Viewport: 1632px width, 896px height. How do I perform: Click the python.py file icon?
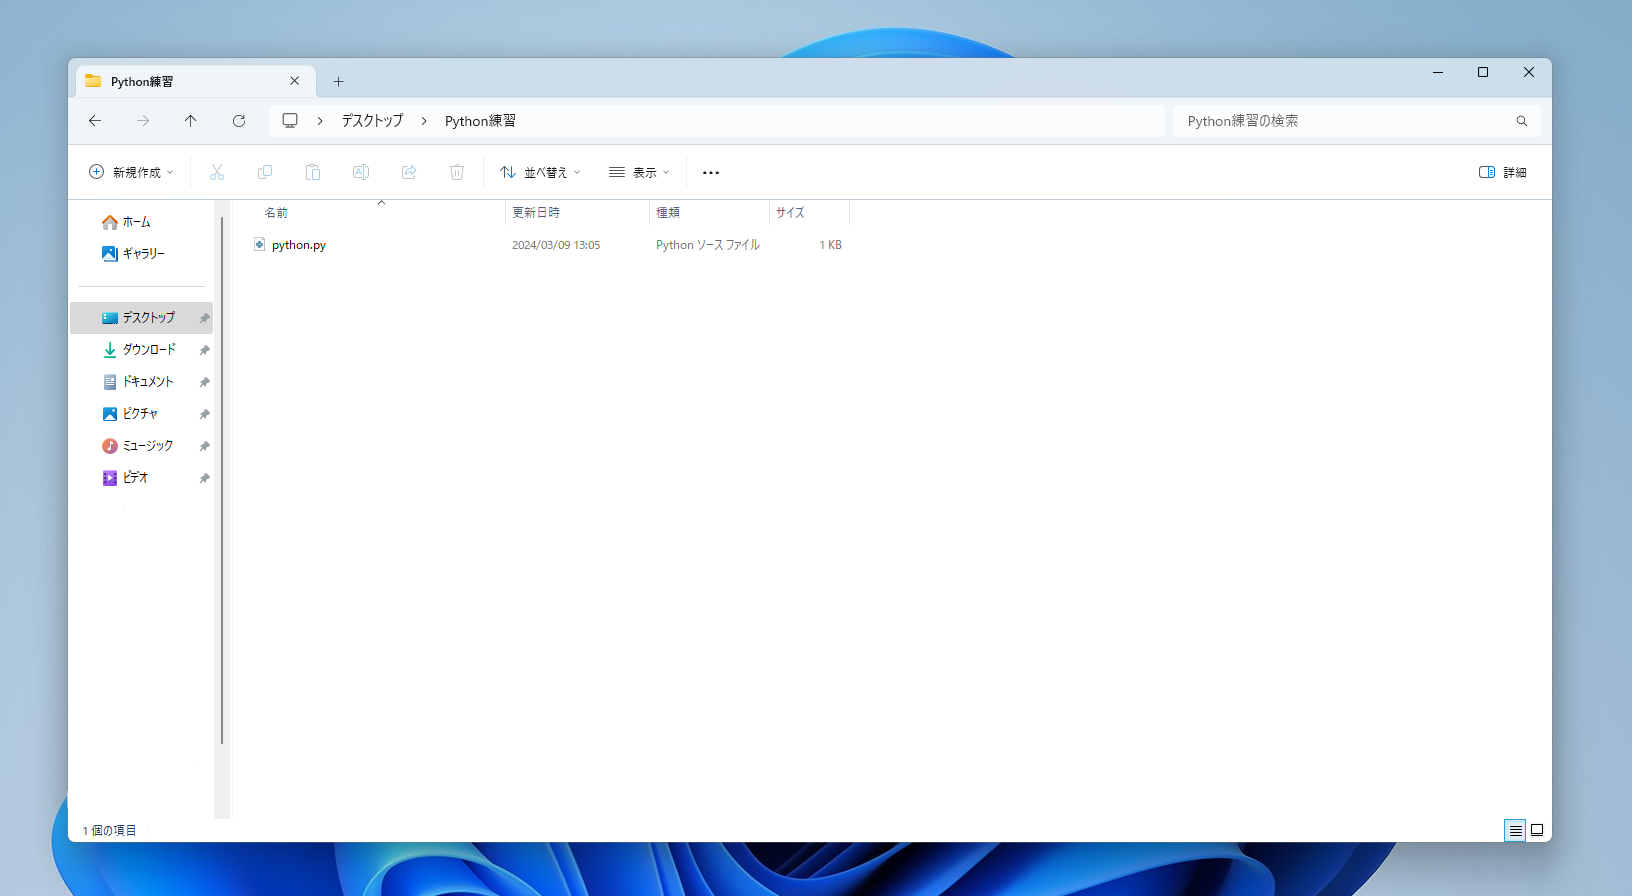pos(259,244)
